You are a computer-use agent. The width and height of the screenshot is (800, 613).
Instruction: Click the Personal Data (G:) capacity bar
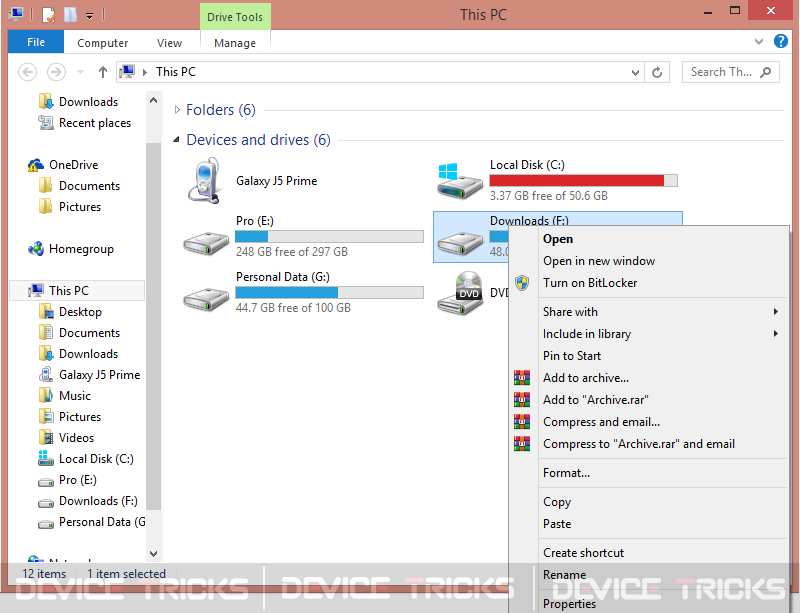click(329, 292)
